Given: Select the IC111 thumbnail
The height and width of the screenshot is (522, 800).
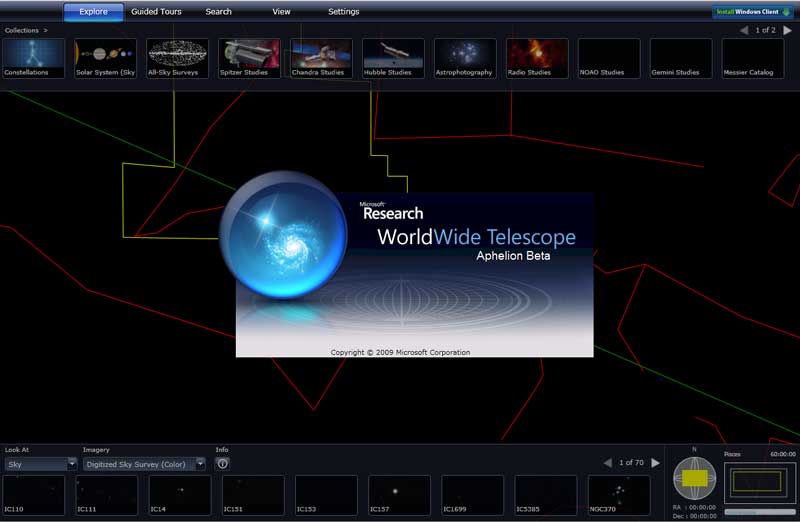Looking at the screenshot, I should [x=107, y=495].
